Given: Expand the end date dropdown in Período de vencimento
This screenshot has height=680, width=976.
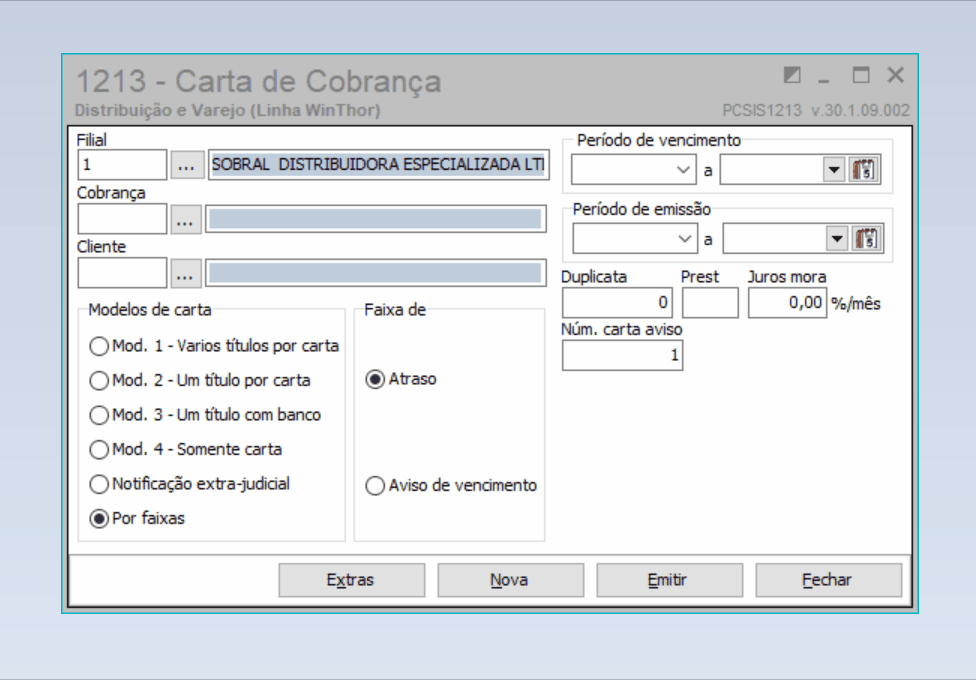Looking at the screenshot, I should coord(834,169).
